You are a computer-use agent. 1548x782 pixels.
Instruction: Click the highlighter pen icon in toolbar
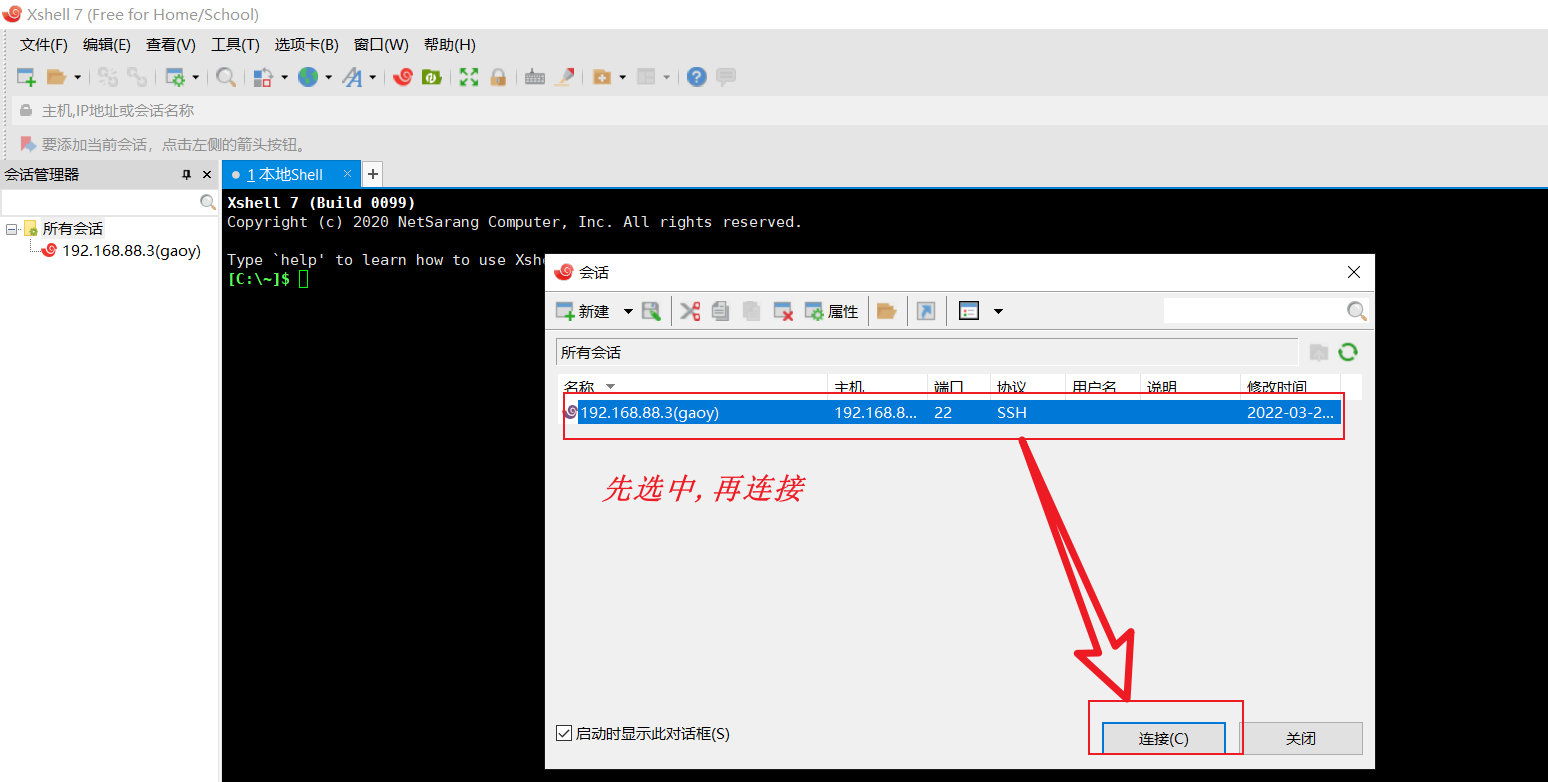pyautogui.click(x=564, y=77)
